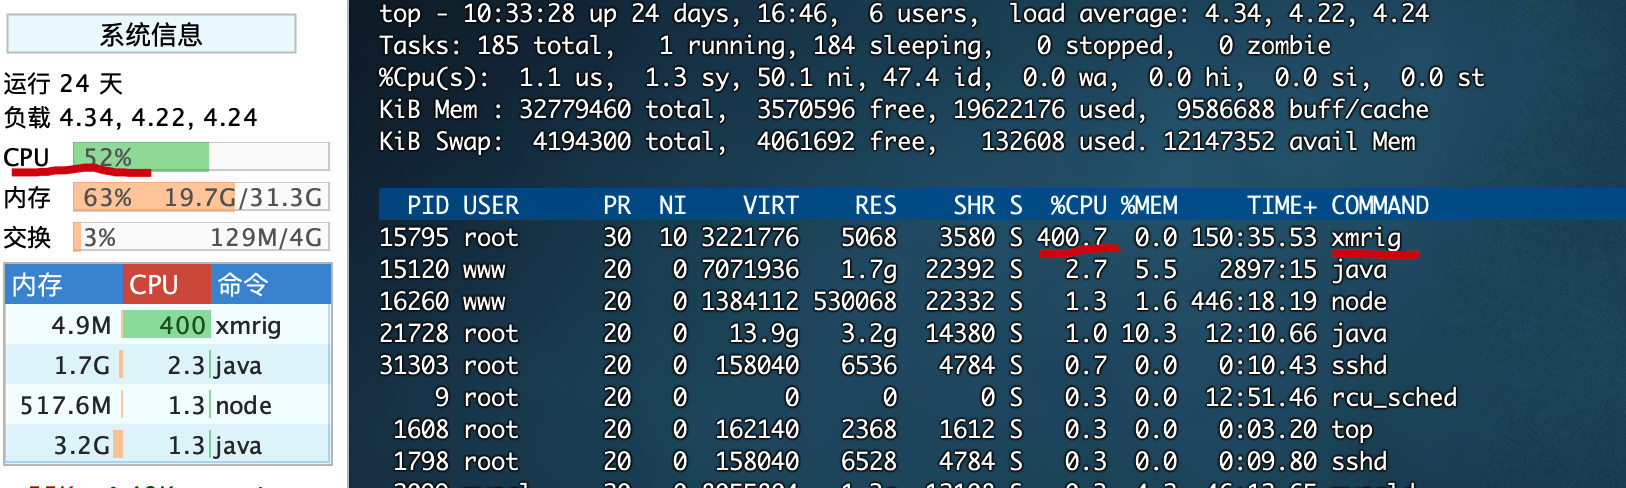Click PID 15795 in the terminal
1626x488 pixels.
413,237
